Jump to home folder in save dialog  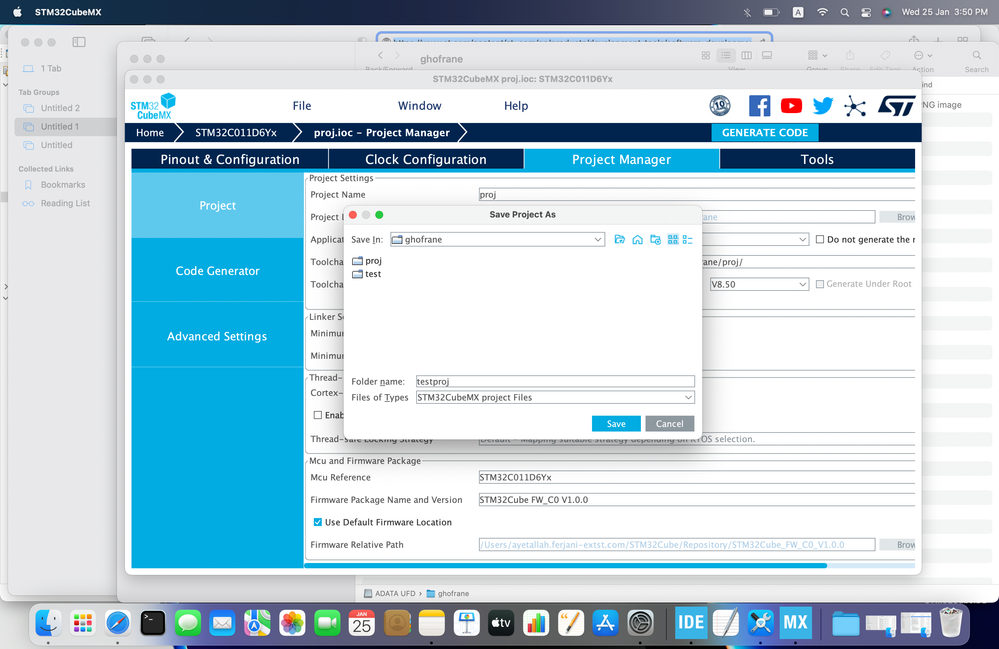click(637, 239)
